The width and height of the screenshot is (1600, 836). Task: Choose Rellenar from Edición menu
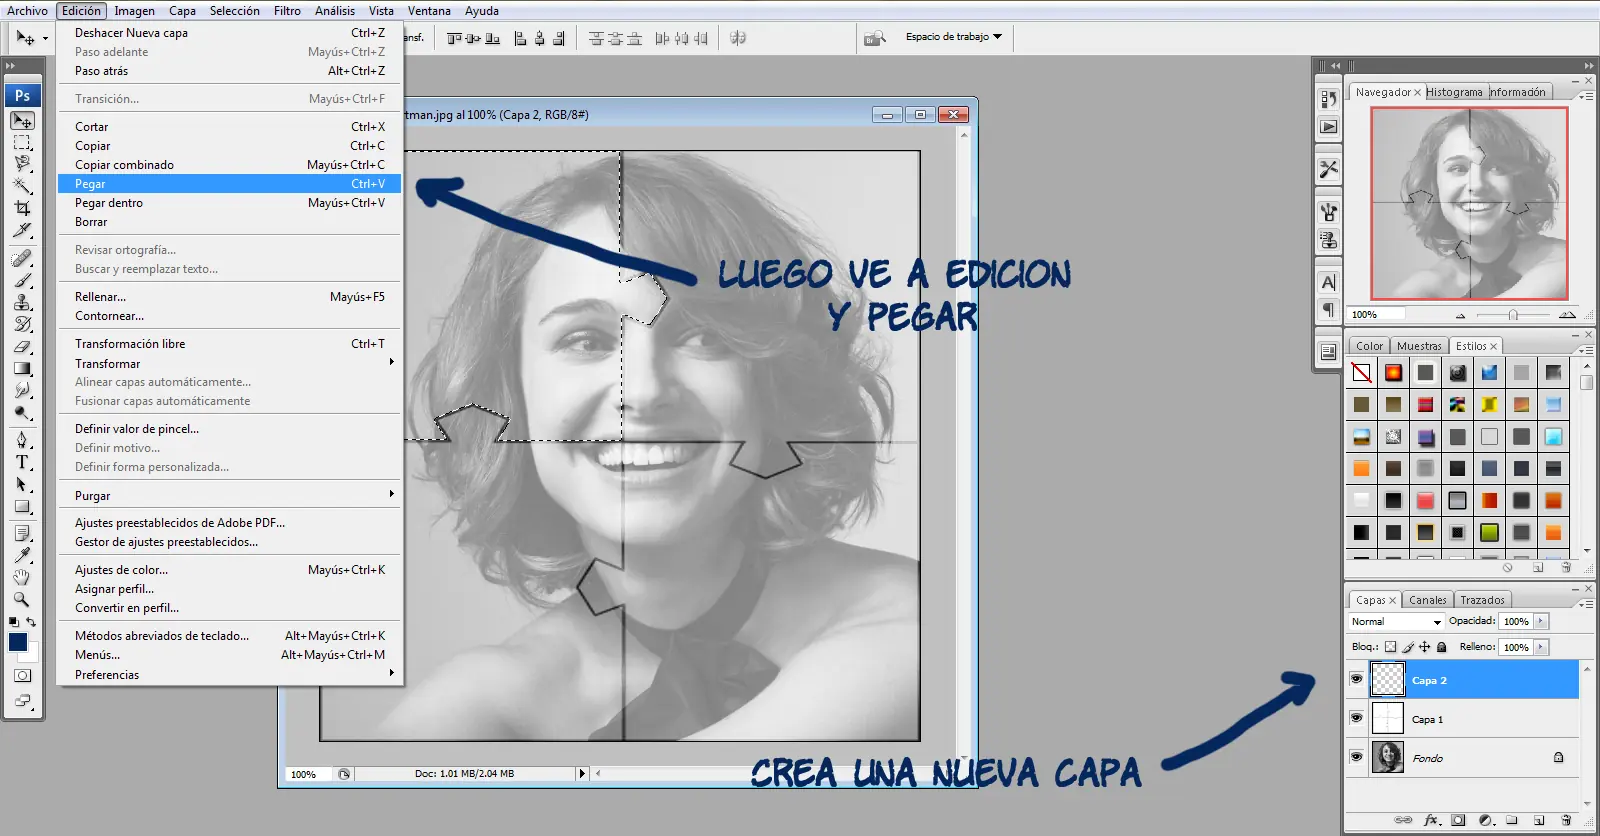point(229,296)
